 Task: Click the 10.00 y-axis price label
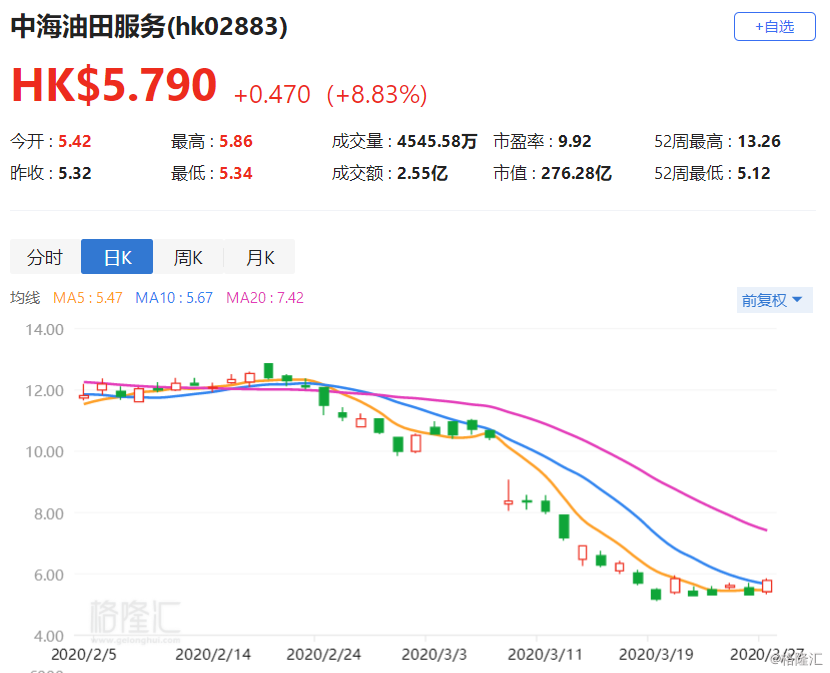44,452
